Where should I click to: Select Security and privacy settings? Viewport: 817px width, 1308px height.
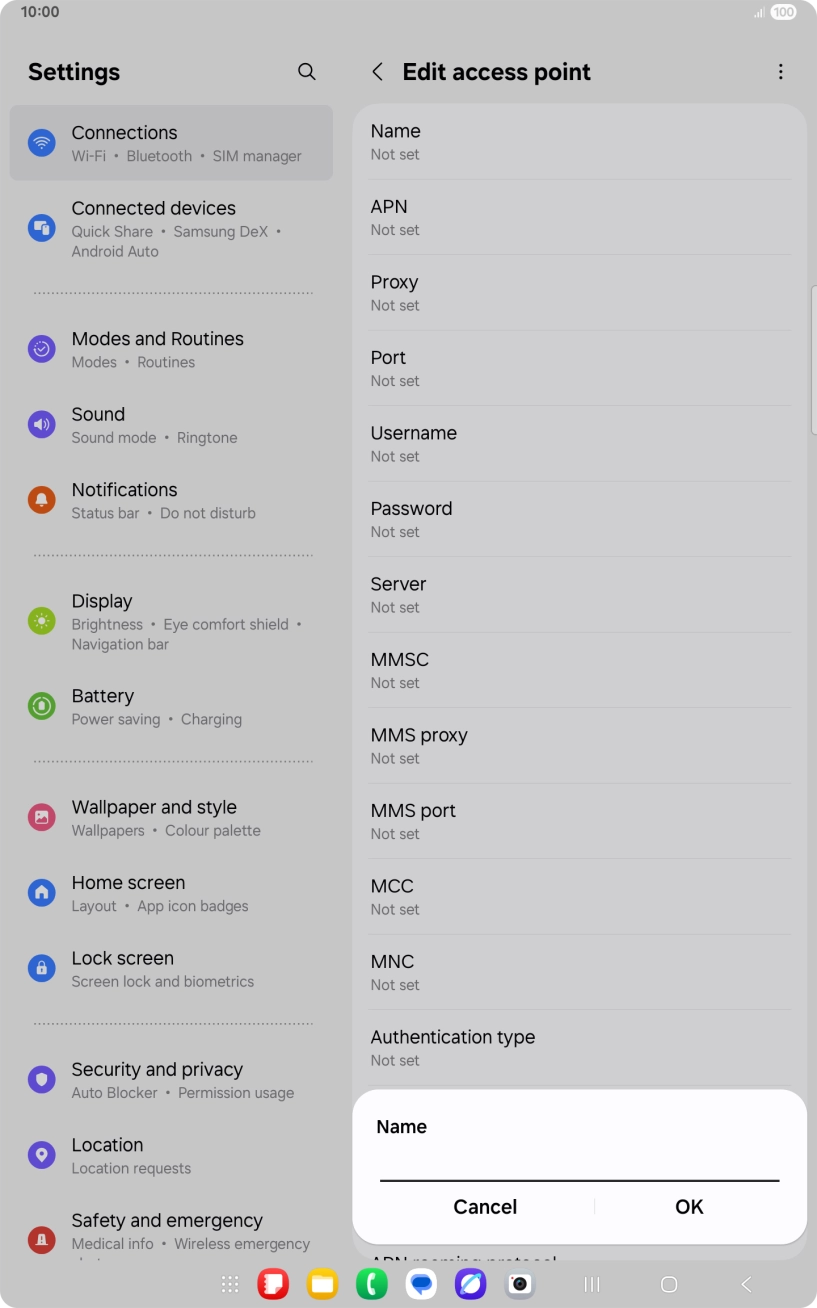point(171,1079)
